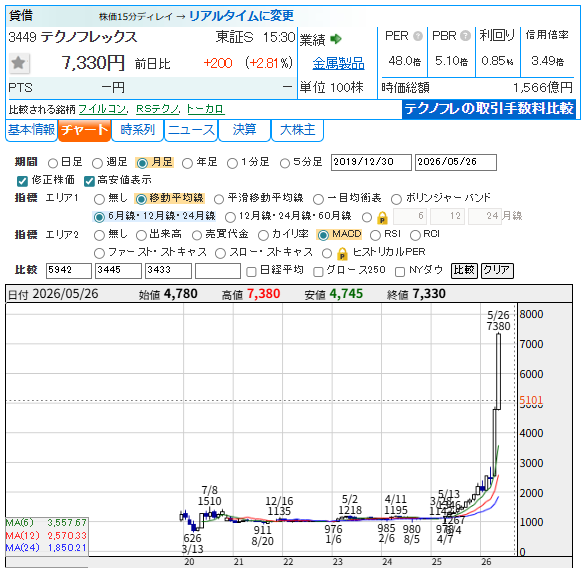
Task: Click comparison code field 3445
Action: [x=118, y=271]
